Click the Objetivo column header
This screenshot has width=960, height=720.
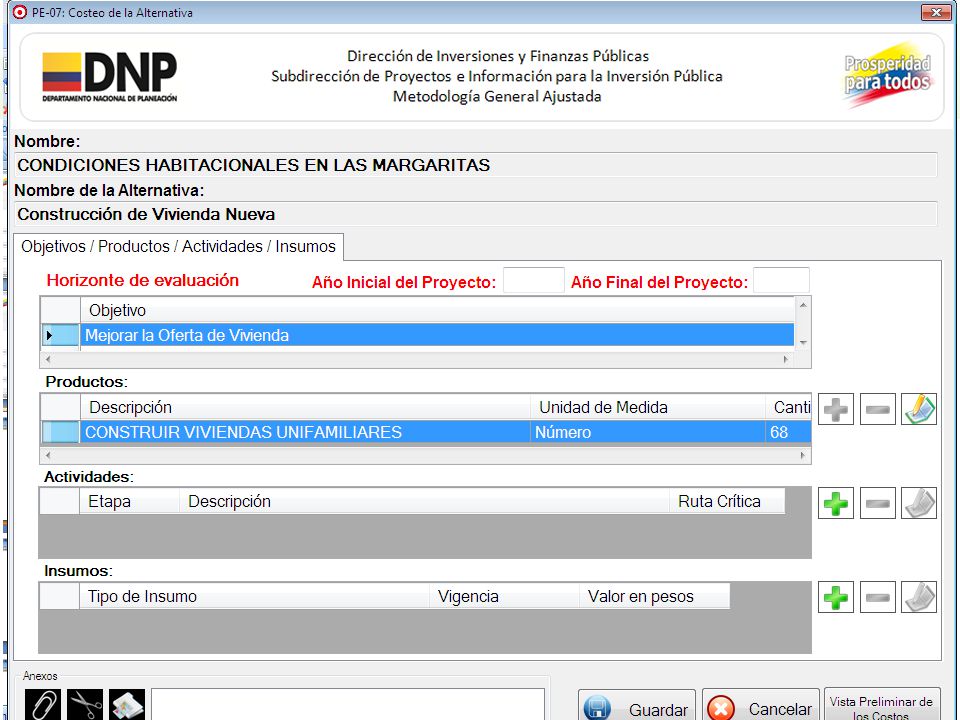click(x=437, y=310)
